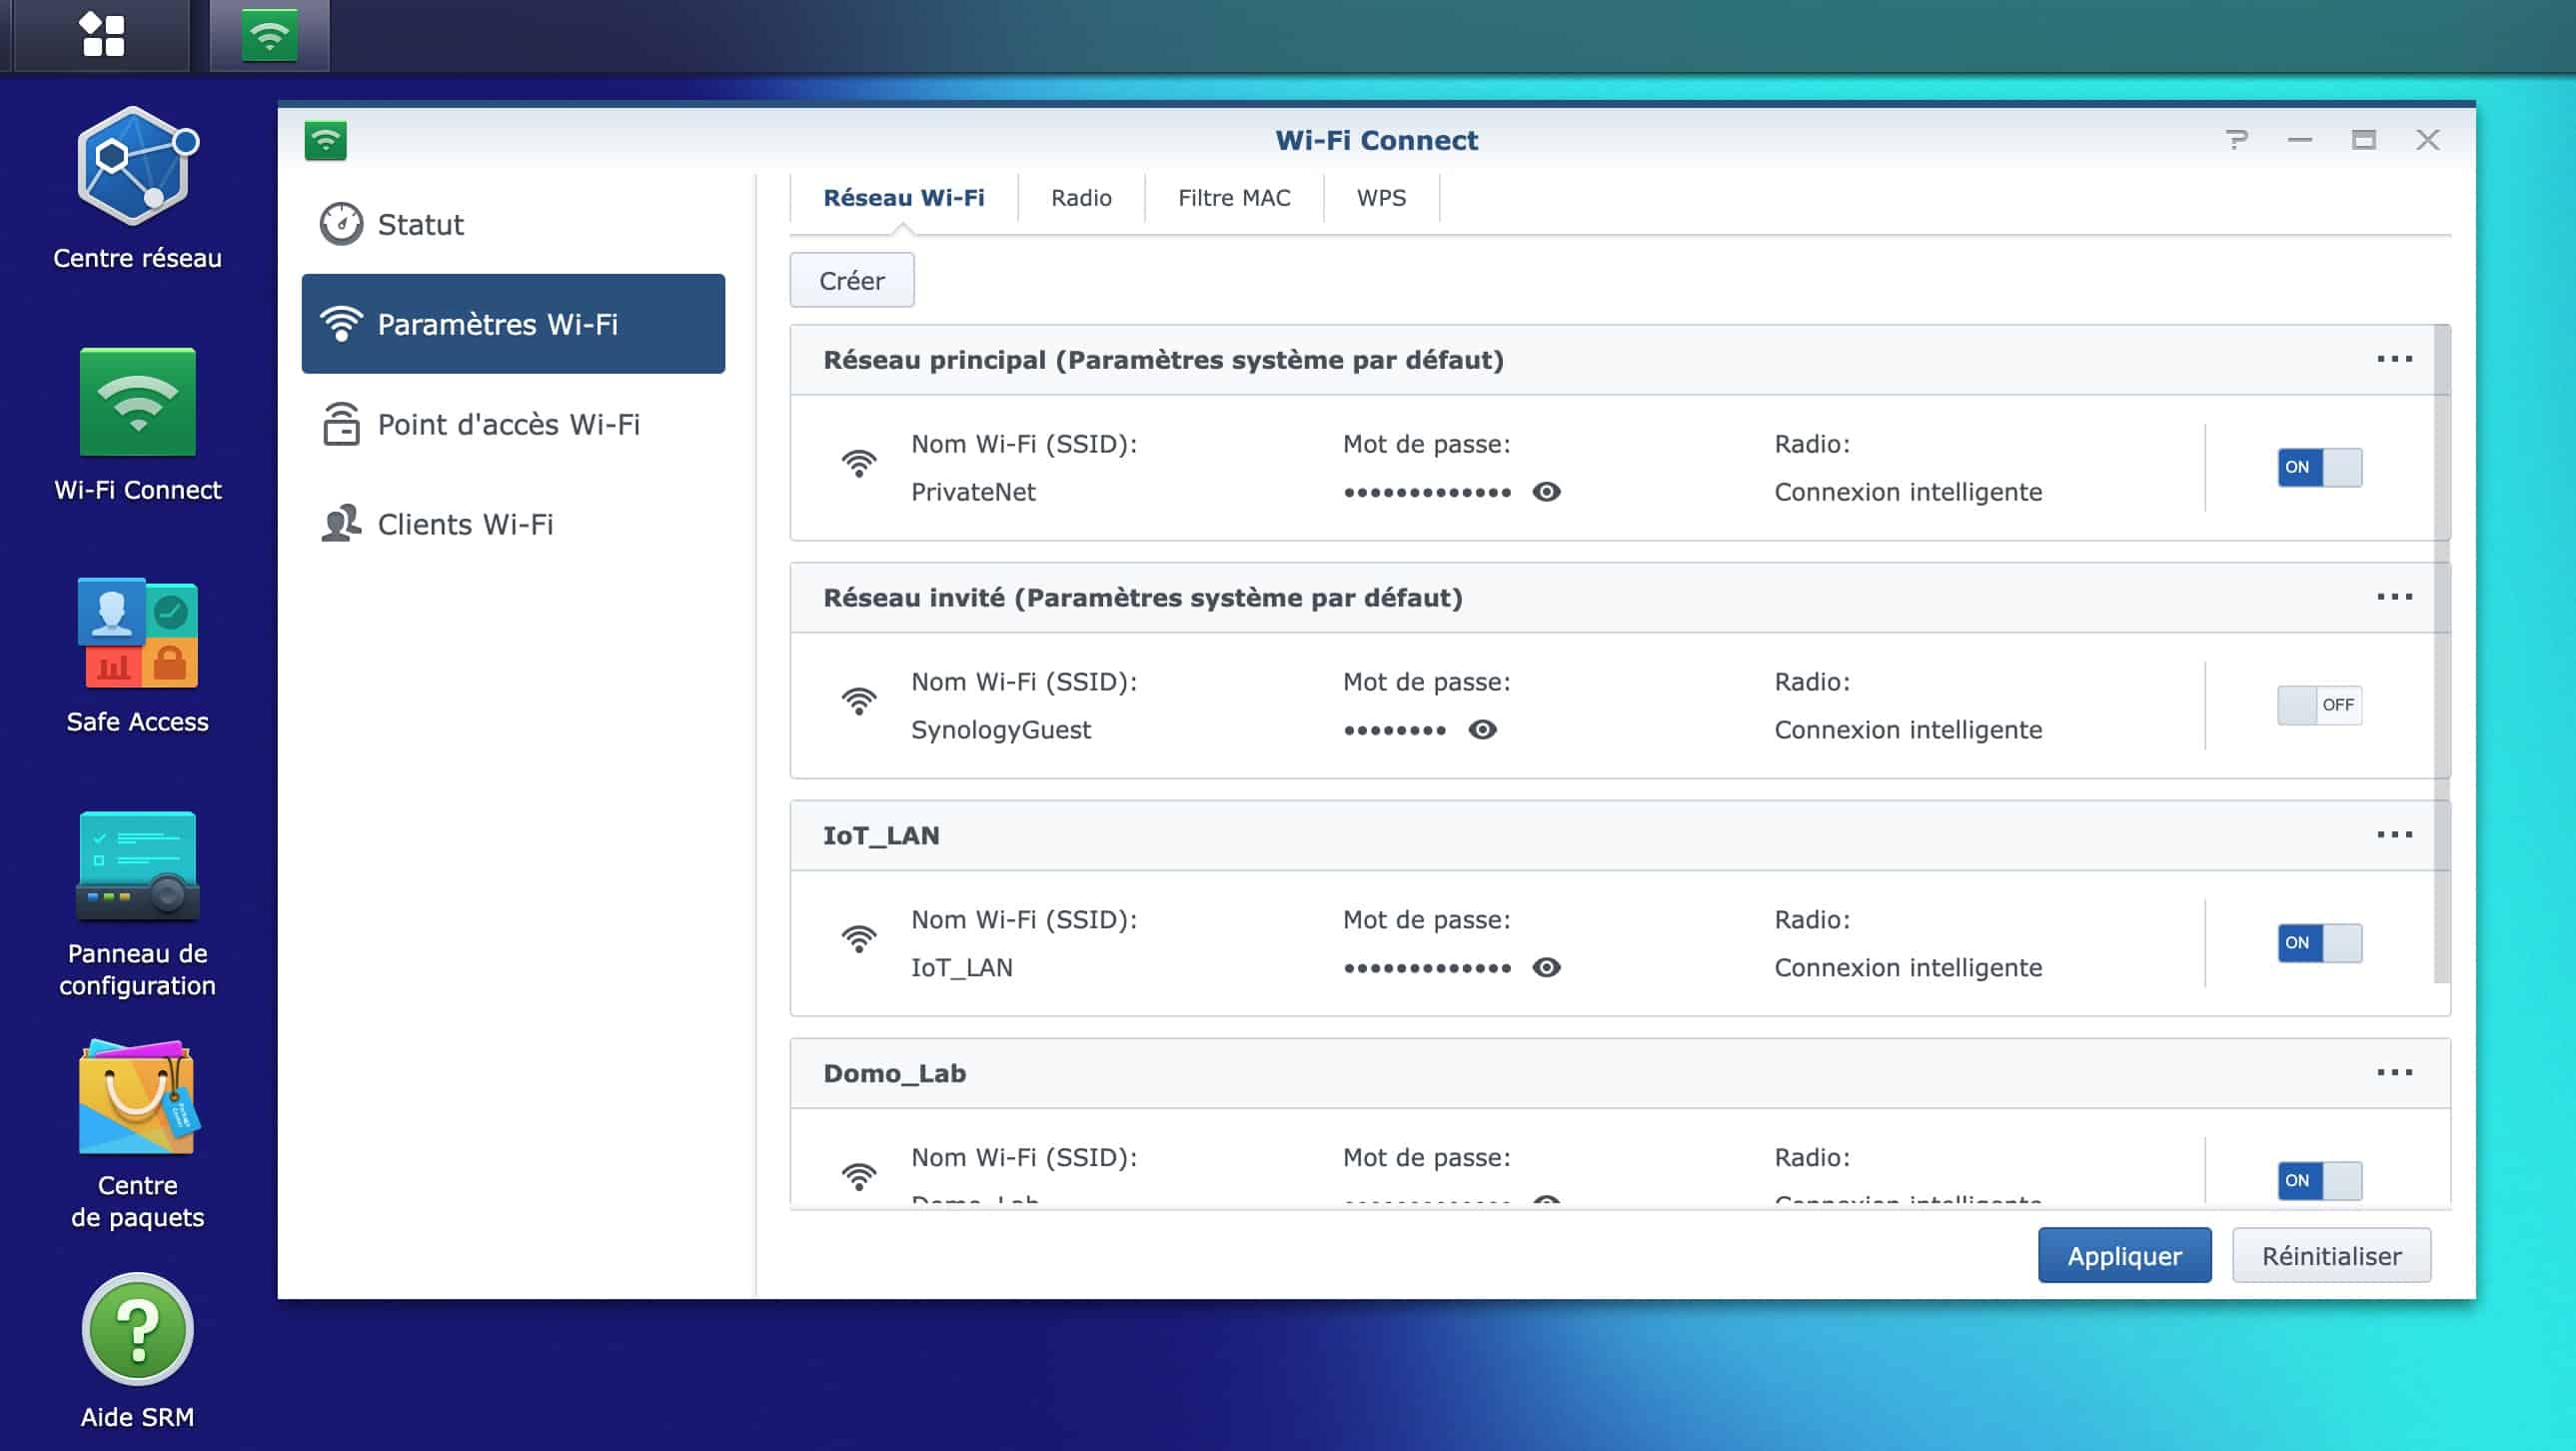The image size is (2576, 1451).
Task: Click the Appliquer button
Action: pos(2125,1256)
